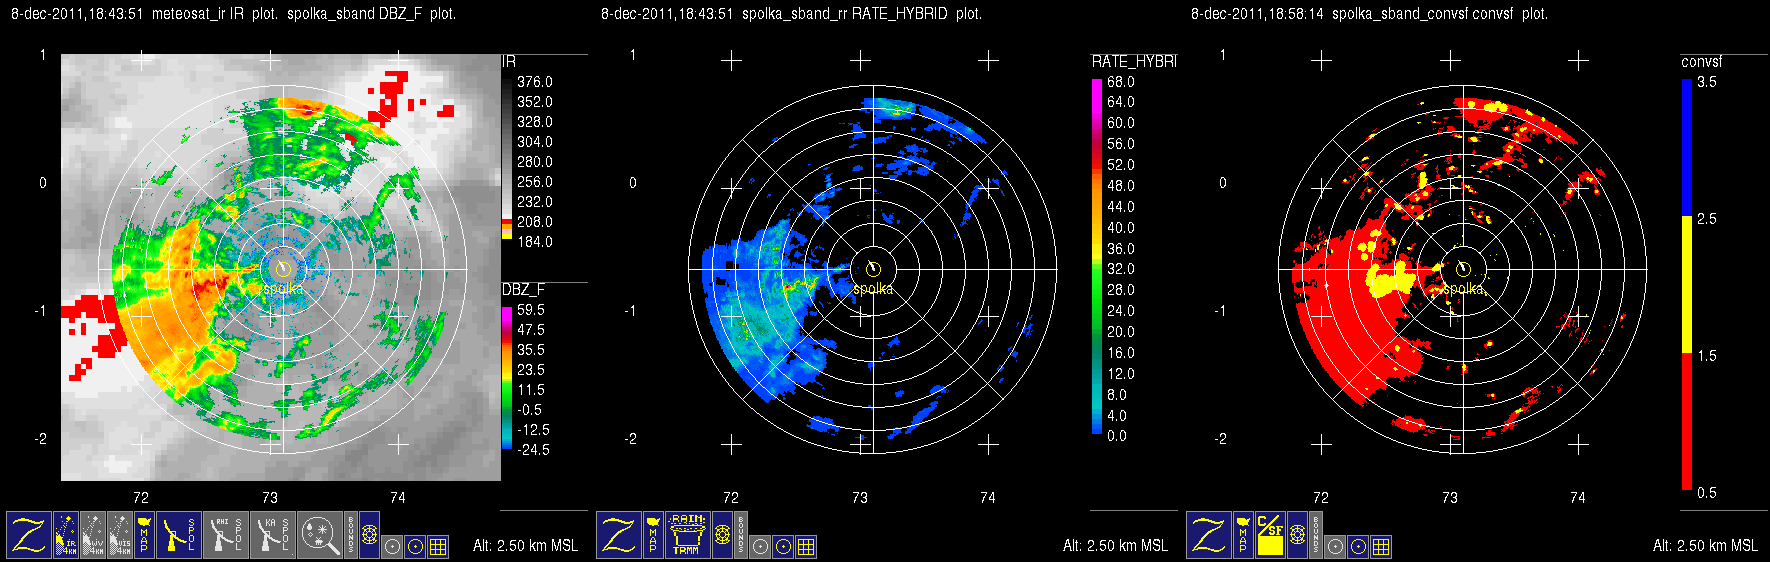This screenshot has height=562, width=1770.
Task: Click the '68.0' value on RATE_HYBRID legend
Action: point(1121,82)
